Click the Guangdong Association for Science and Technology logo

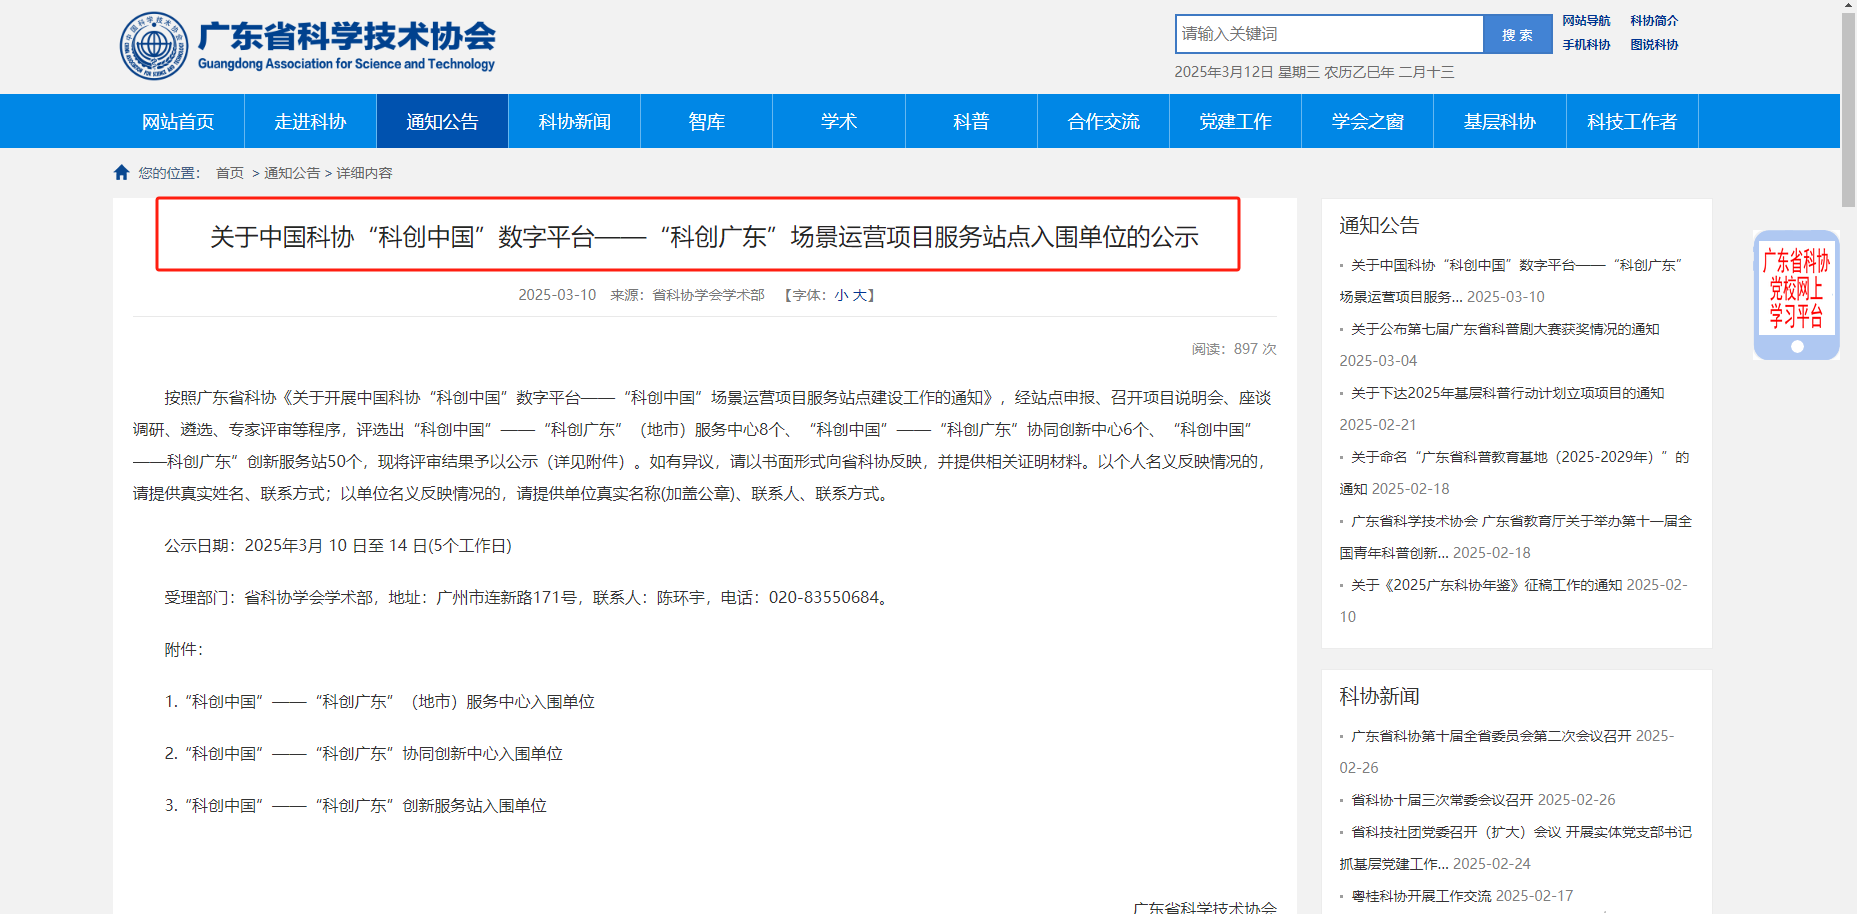(x=307, y=46)
